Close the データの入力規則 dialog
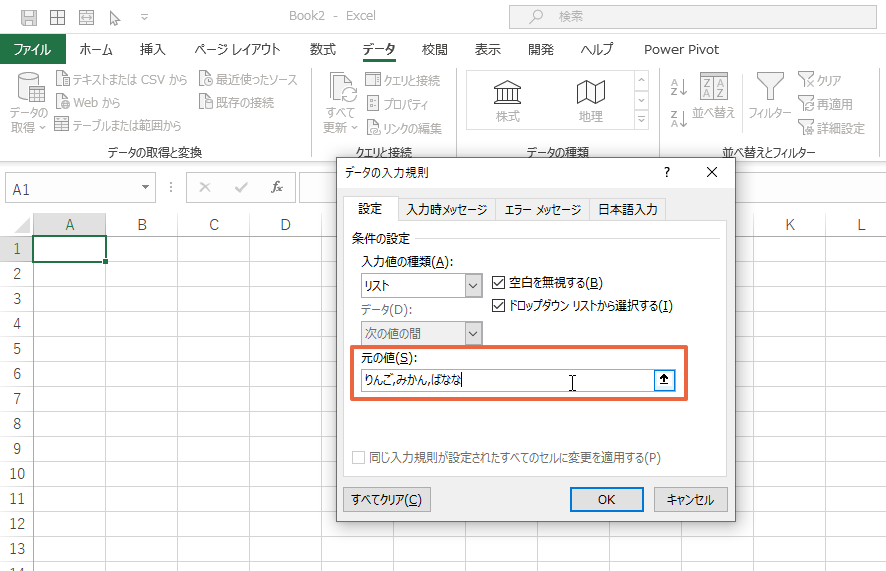 pos(712,172)
